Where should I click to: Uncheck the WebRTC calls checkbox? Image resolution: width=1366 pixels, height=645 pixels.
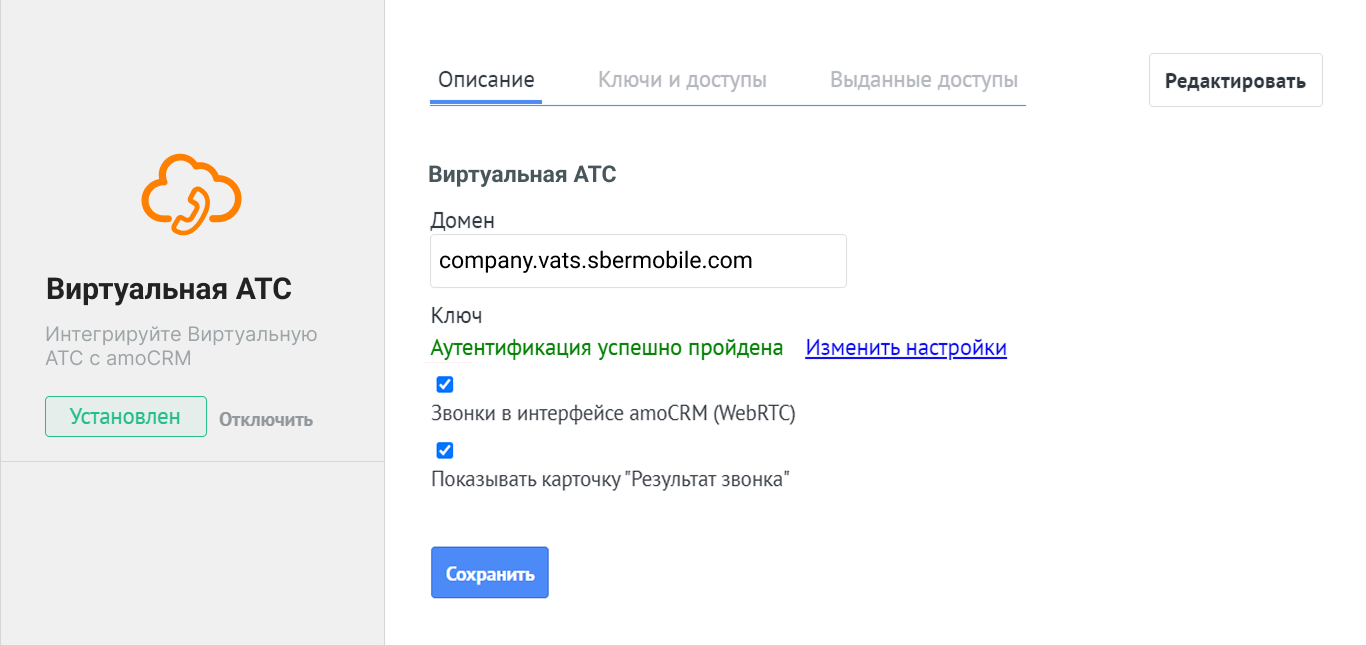click(x=445, y=385)
